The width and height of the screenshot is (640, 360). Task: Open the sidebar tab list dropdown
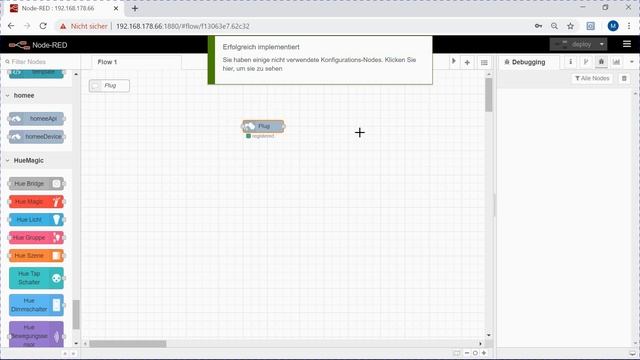[x=632, y=62]
